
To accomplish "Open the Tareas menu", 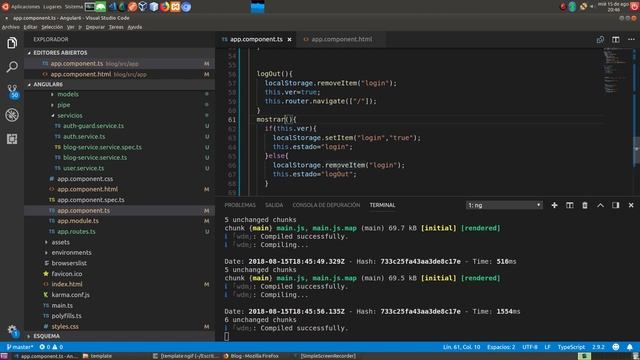I will coord(116,27).
